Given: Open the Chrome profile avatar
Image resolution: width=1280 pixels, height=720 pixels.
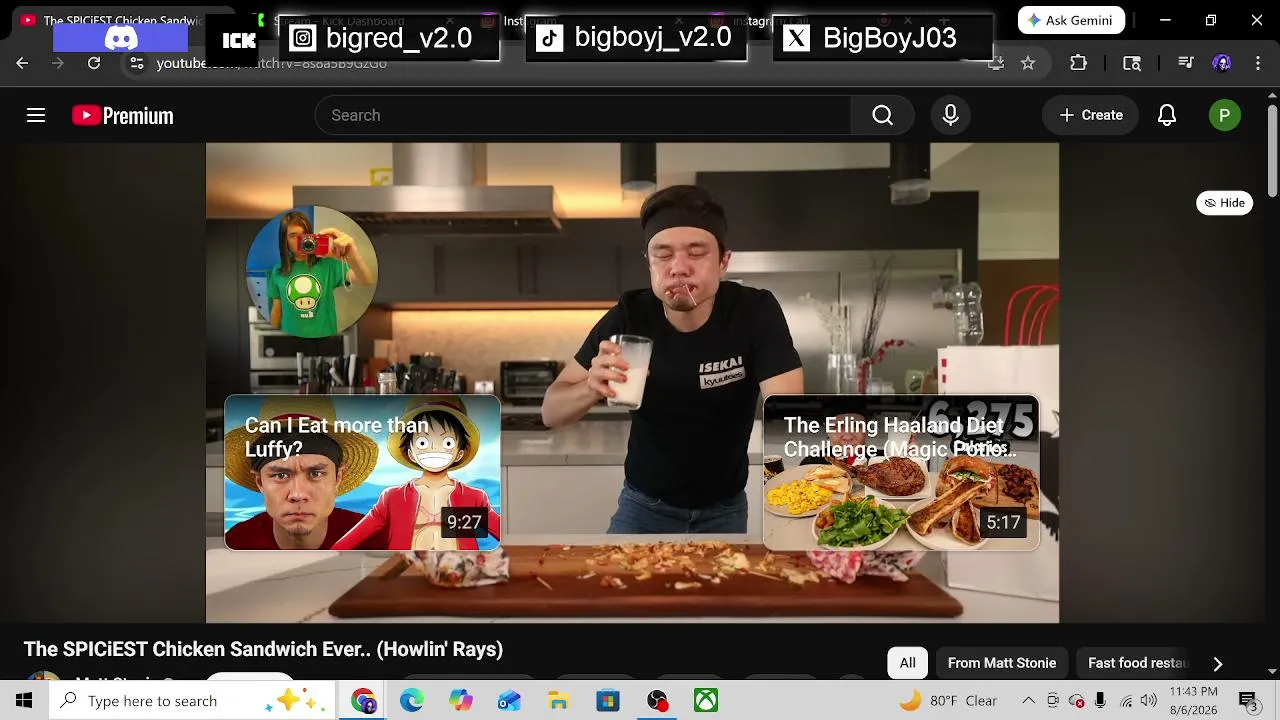Looking at the screenshot, I should 1221,63.
